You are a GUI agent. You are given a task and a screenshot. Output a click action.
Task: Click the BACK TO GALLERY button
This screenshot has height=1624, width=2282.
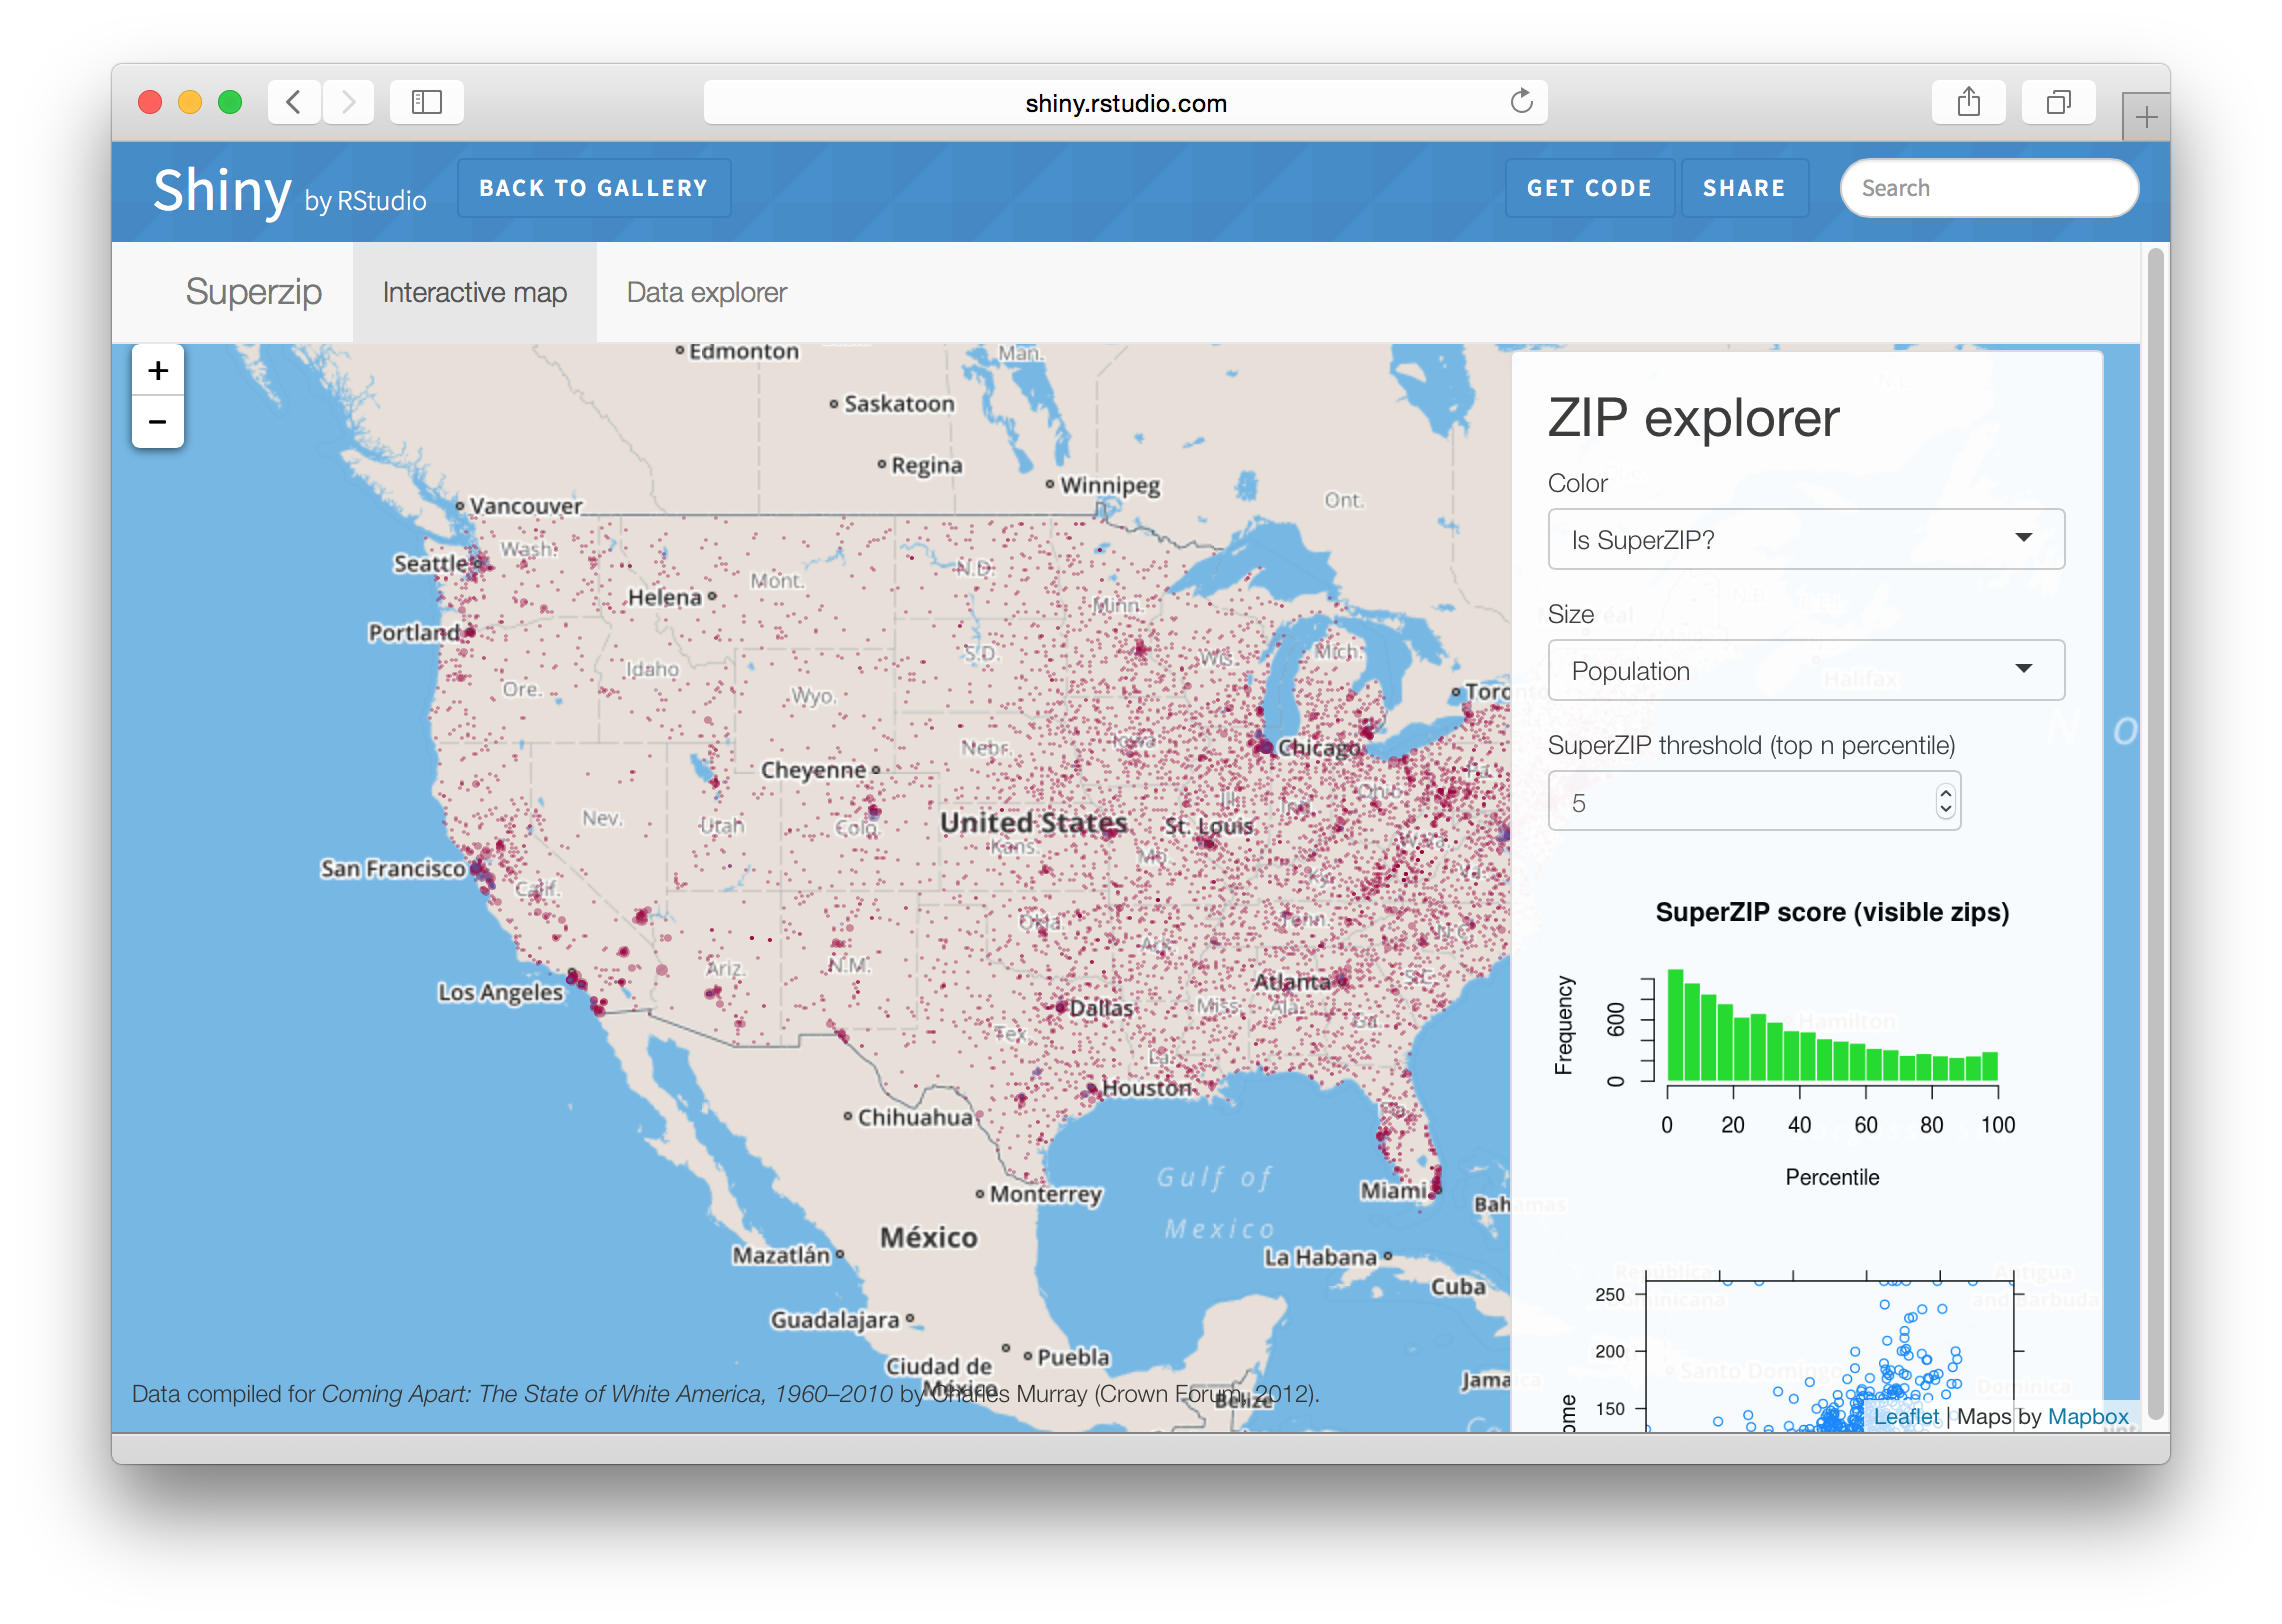pos(594,187)
